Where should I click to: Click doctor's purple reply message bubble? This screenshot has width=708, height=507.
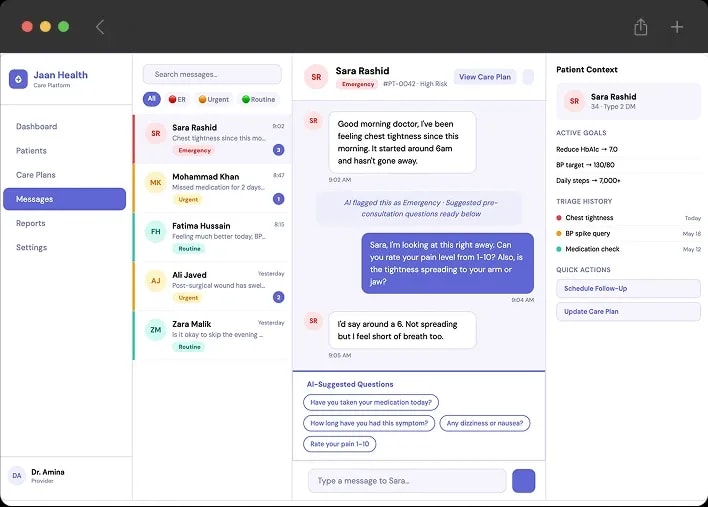click(447, 263)
